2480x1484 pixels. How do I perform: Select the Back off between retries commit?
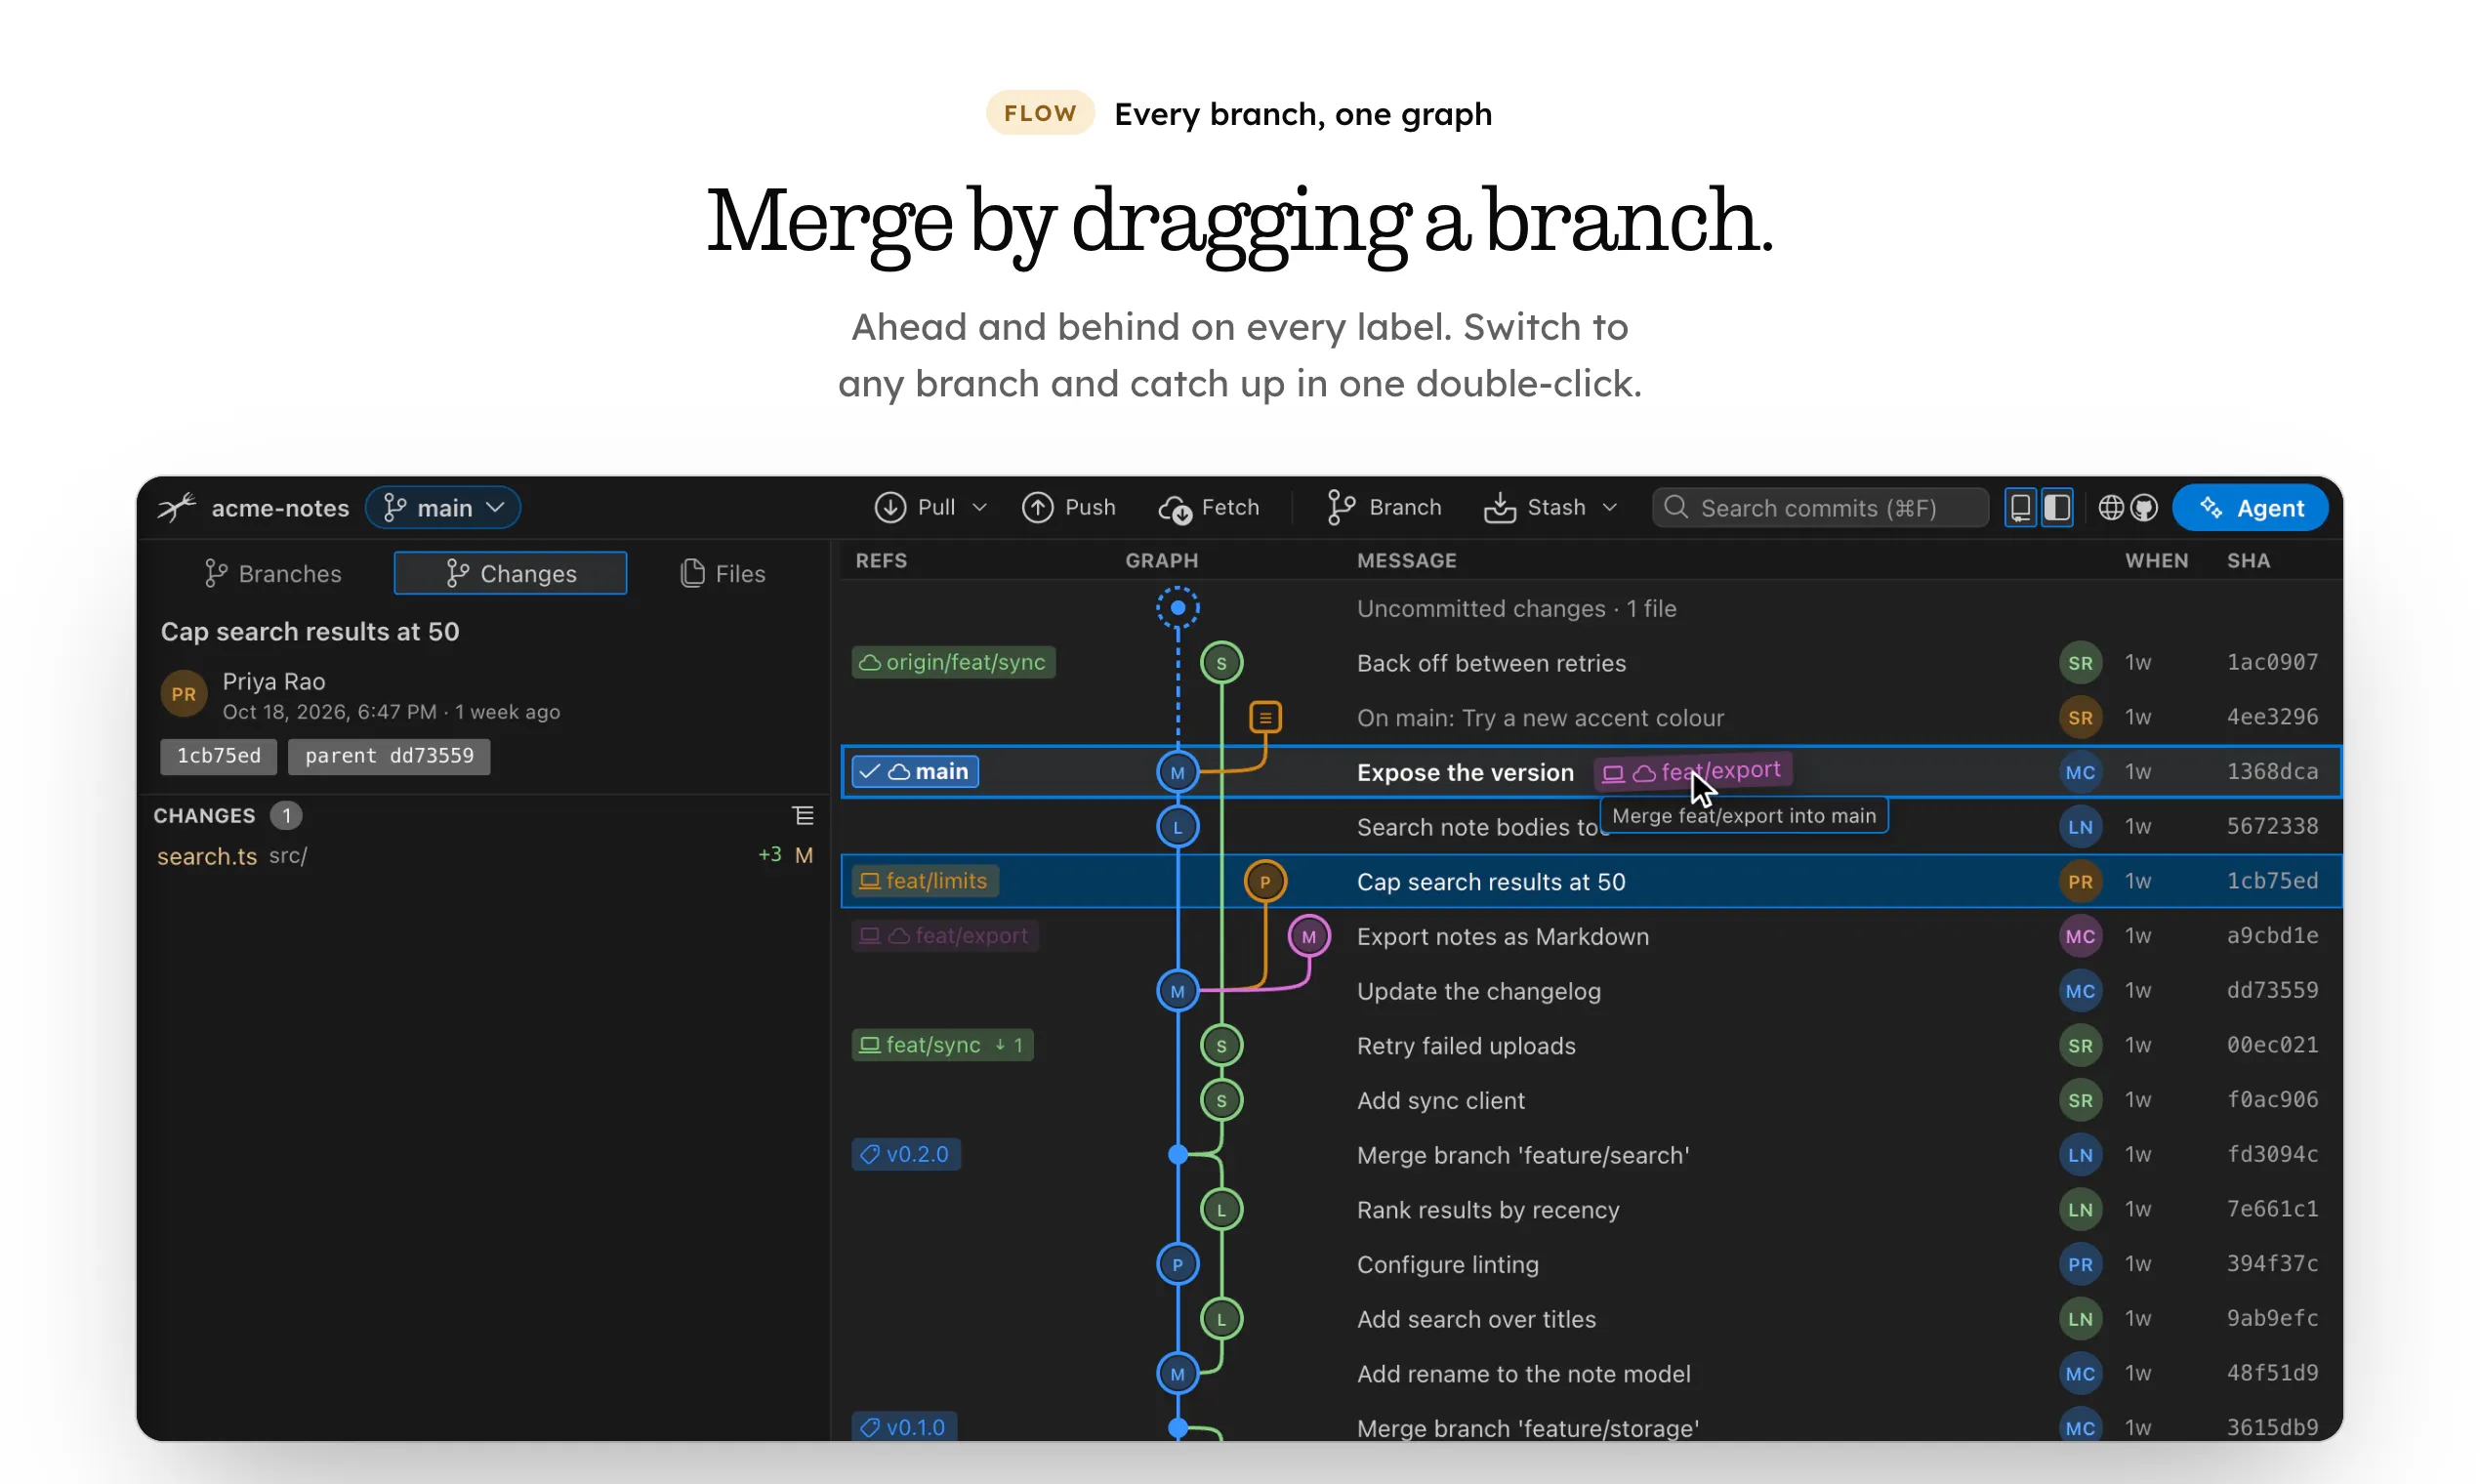coord(1591,663)
